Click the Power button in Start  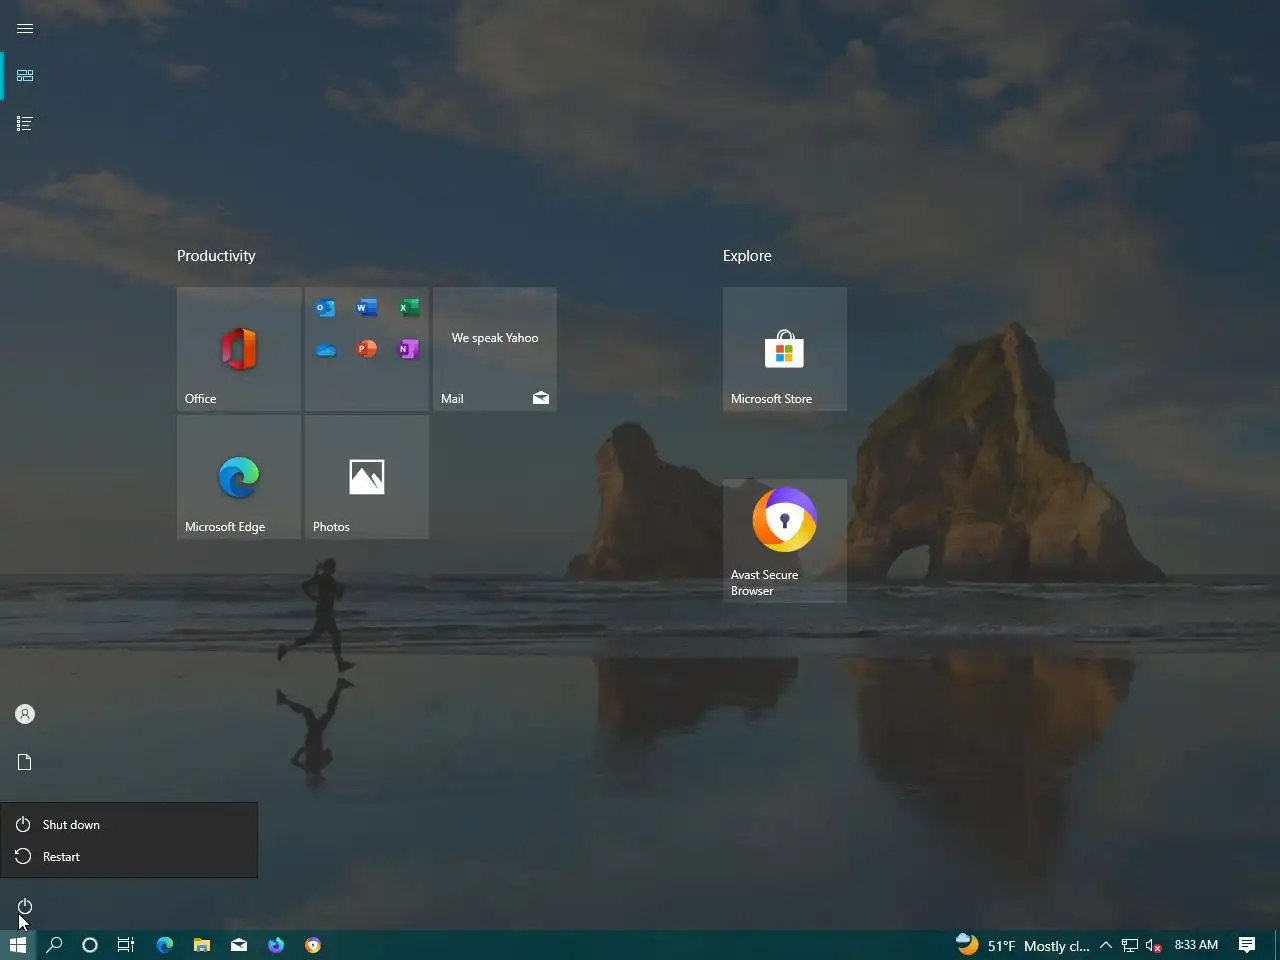[x=25, y=906]
